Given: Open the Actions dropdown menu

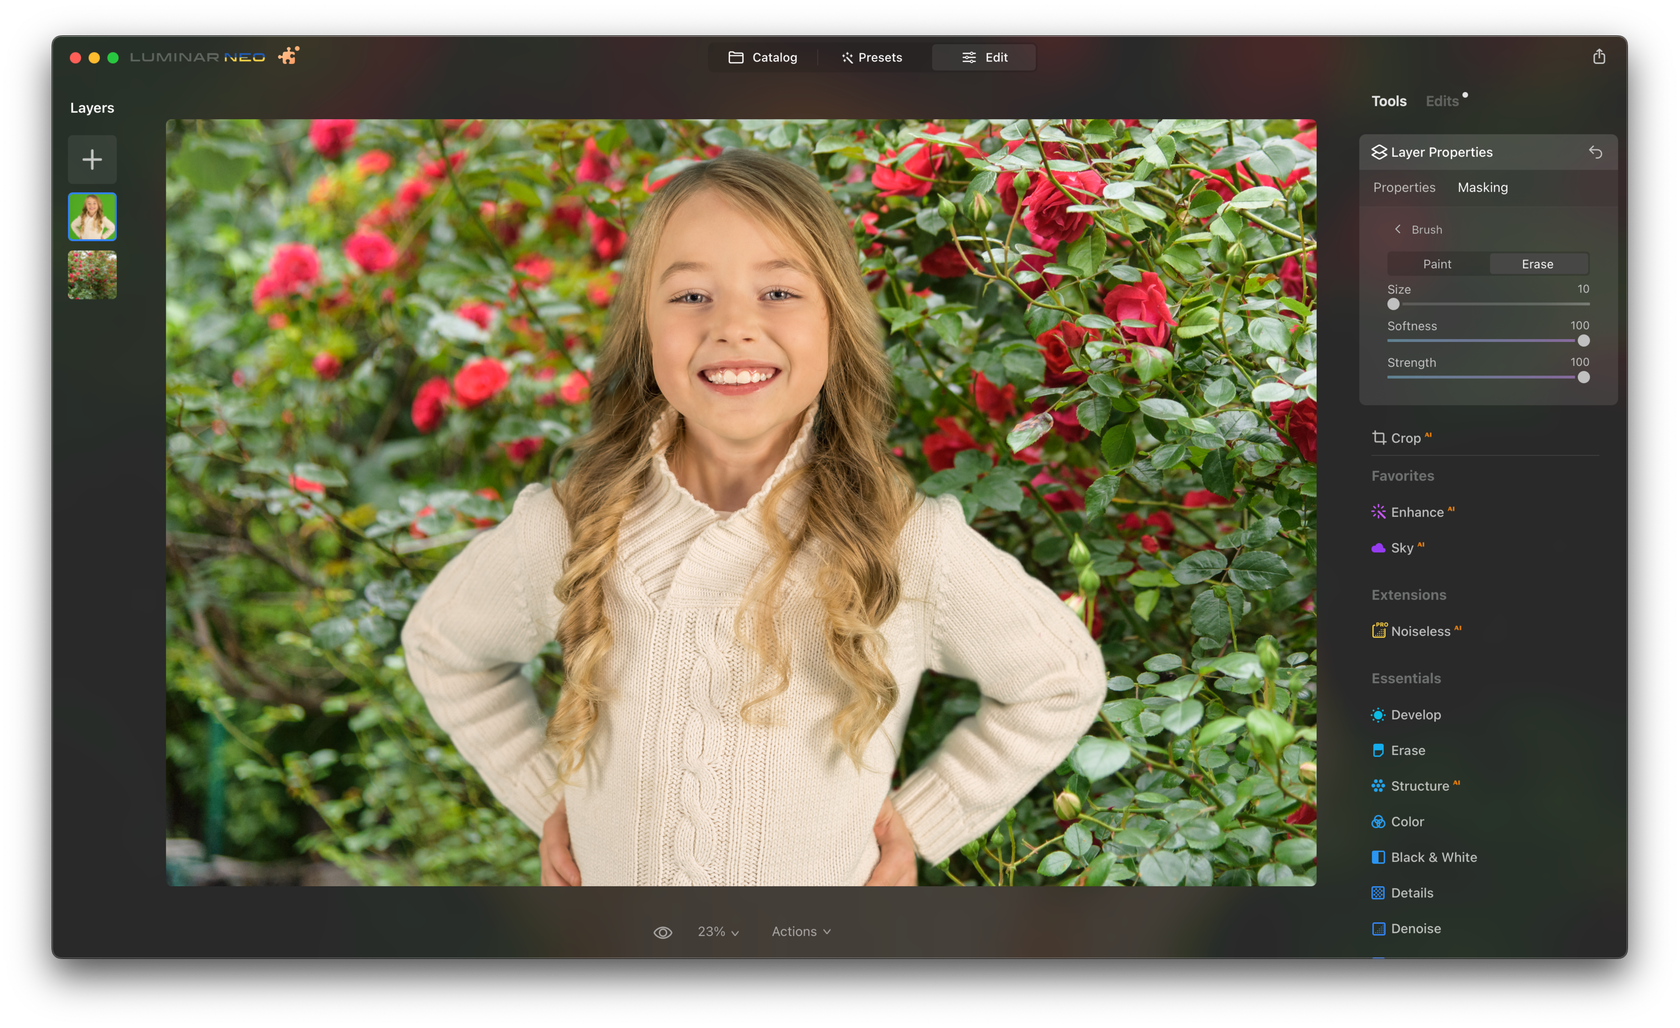Looking at the screenshot, I should (x=801, y=932).
